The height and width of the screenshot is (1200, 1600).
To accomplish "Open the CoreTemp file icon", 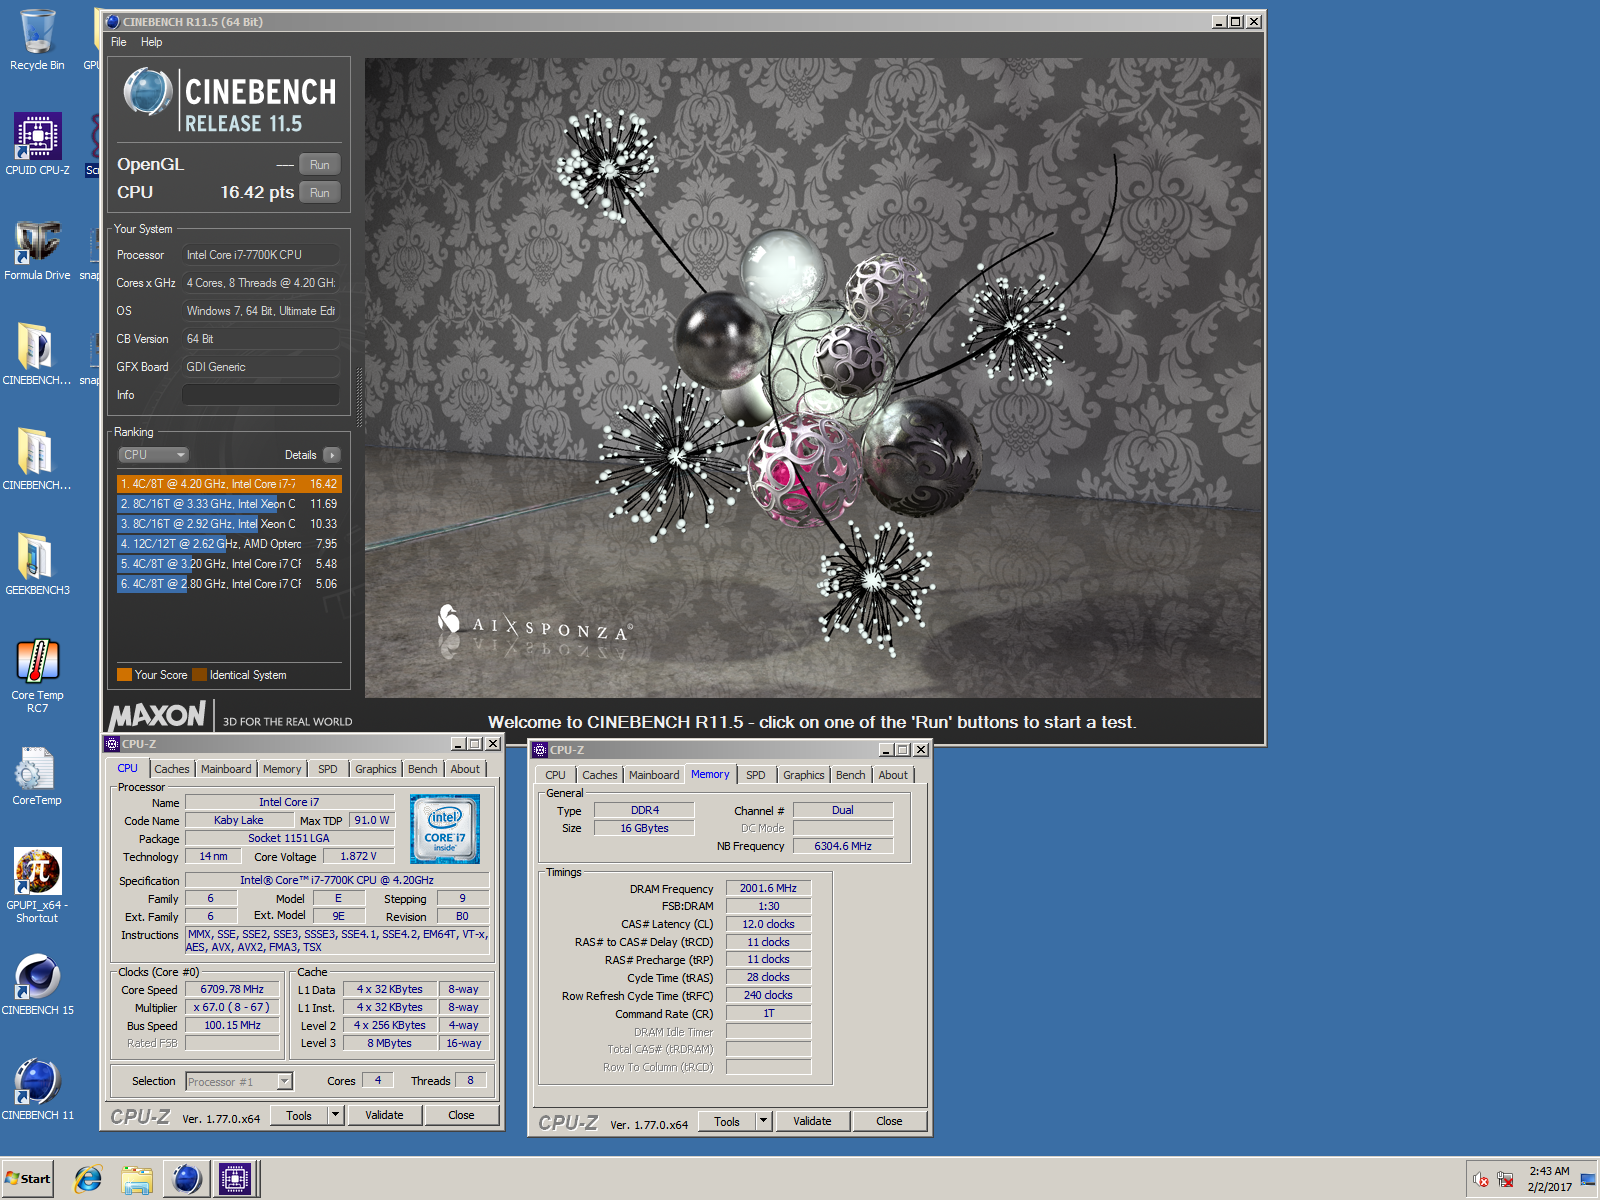I will (37, 775).
